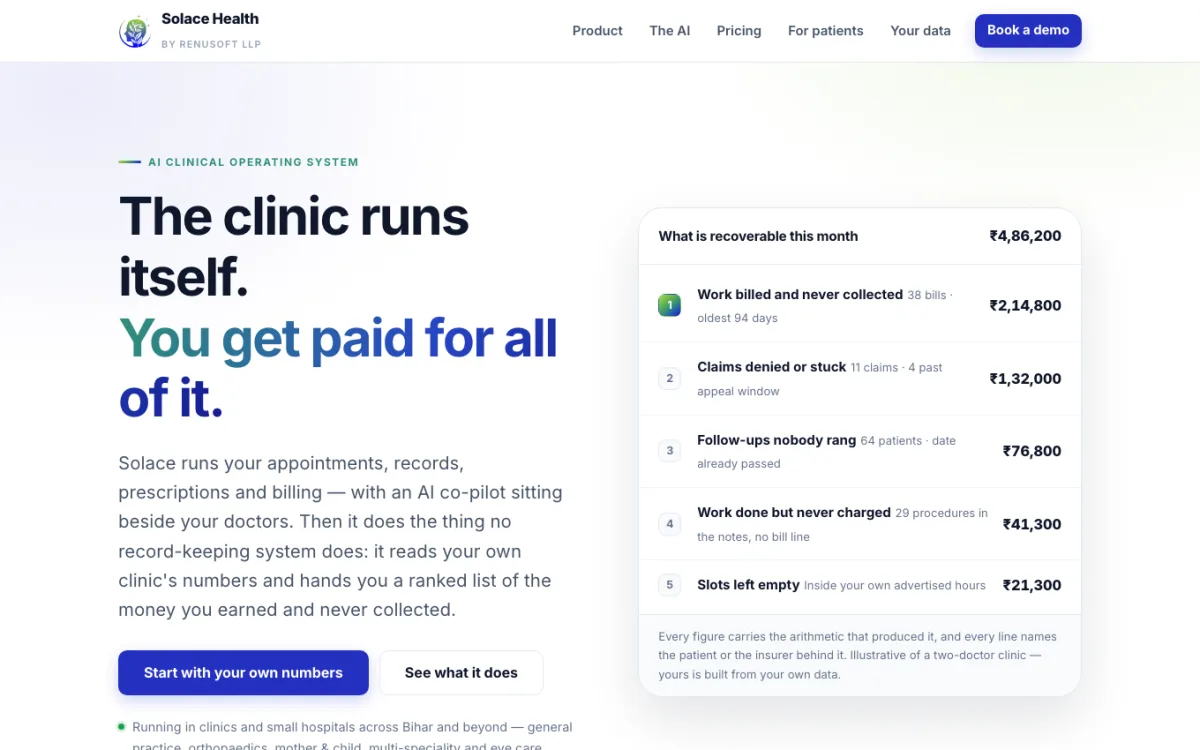Viewport: 1200px width, 750px height.
Task: Click "What is recoverable this month" heading
Action: pos(758,236)
